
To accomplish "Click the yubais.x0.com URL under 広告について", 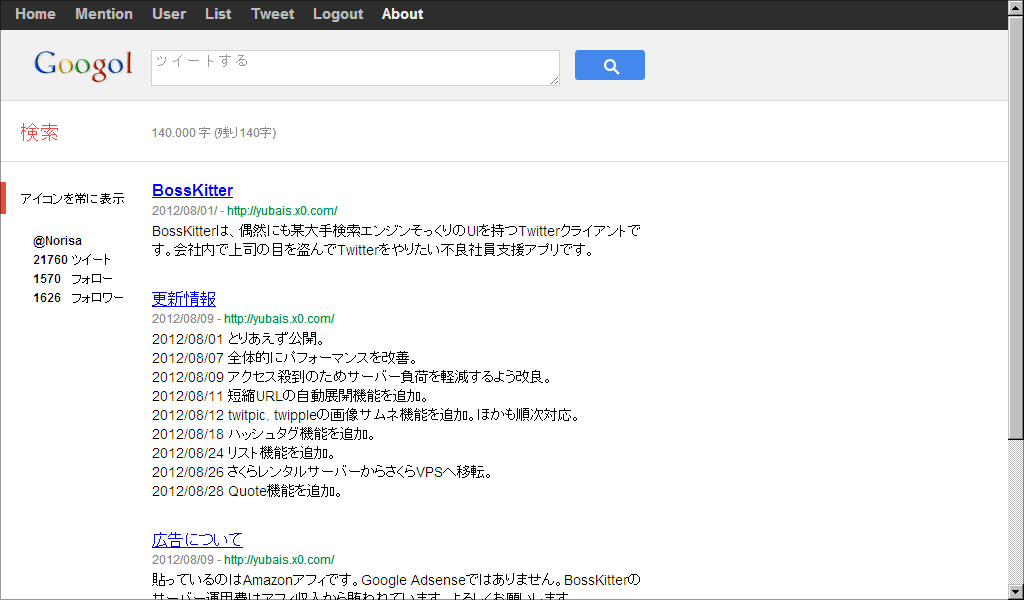I will [x=279, y=560].
